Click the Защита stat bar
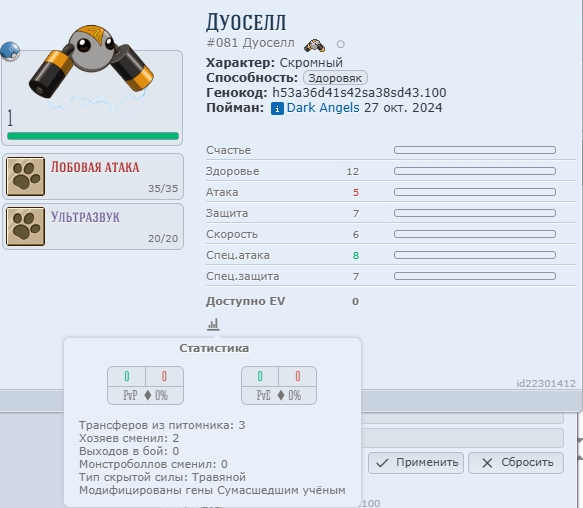The height and width of the screenshot is (508, 583). pyautogui.click(x=475, y=213)
